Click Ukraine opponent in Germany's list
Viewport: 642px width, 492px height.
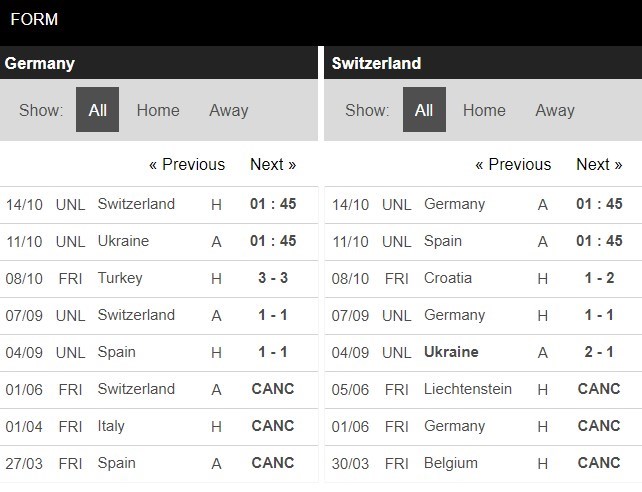coord(123,241)
